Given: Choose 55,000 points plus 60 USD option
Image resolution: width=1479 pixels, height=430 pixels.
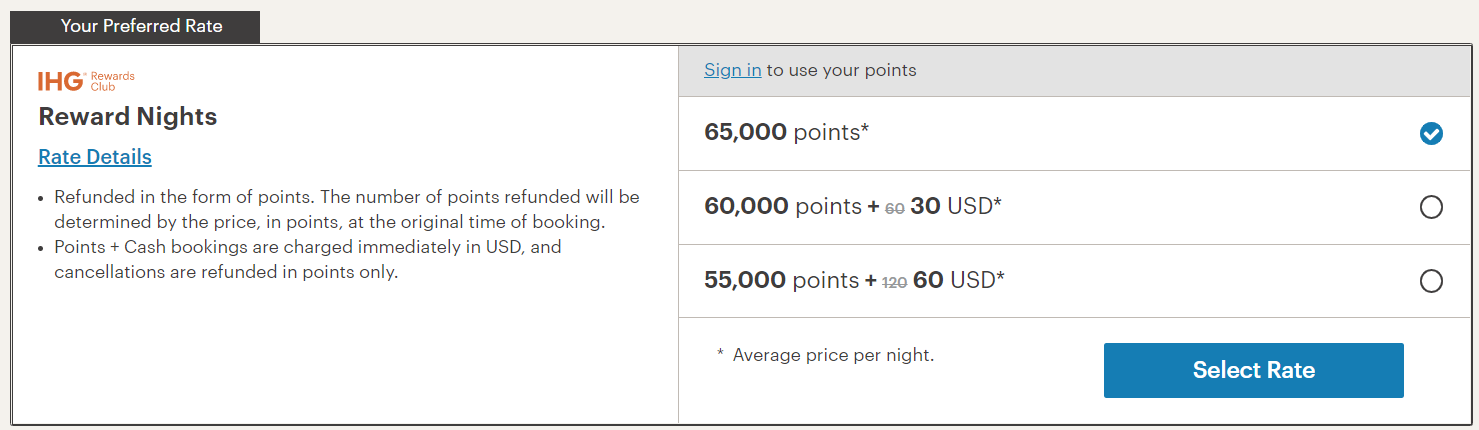Looking at the screenshot, I should coord(1431,281).
